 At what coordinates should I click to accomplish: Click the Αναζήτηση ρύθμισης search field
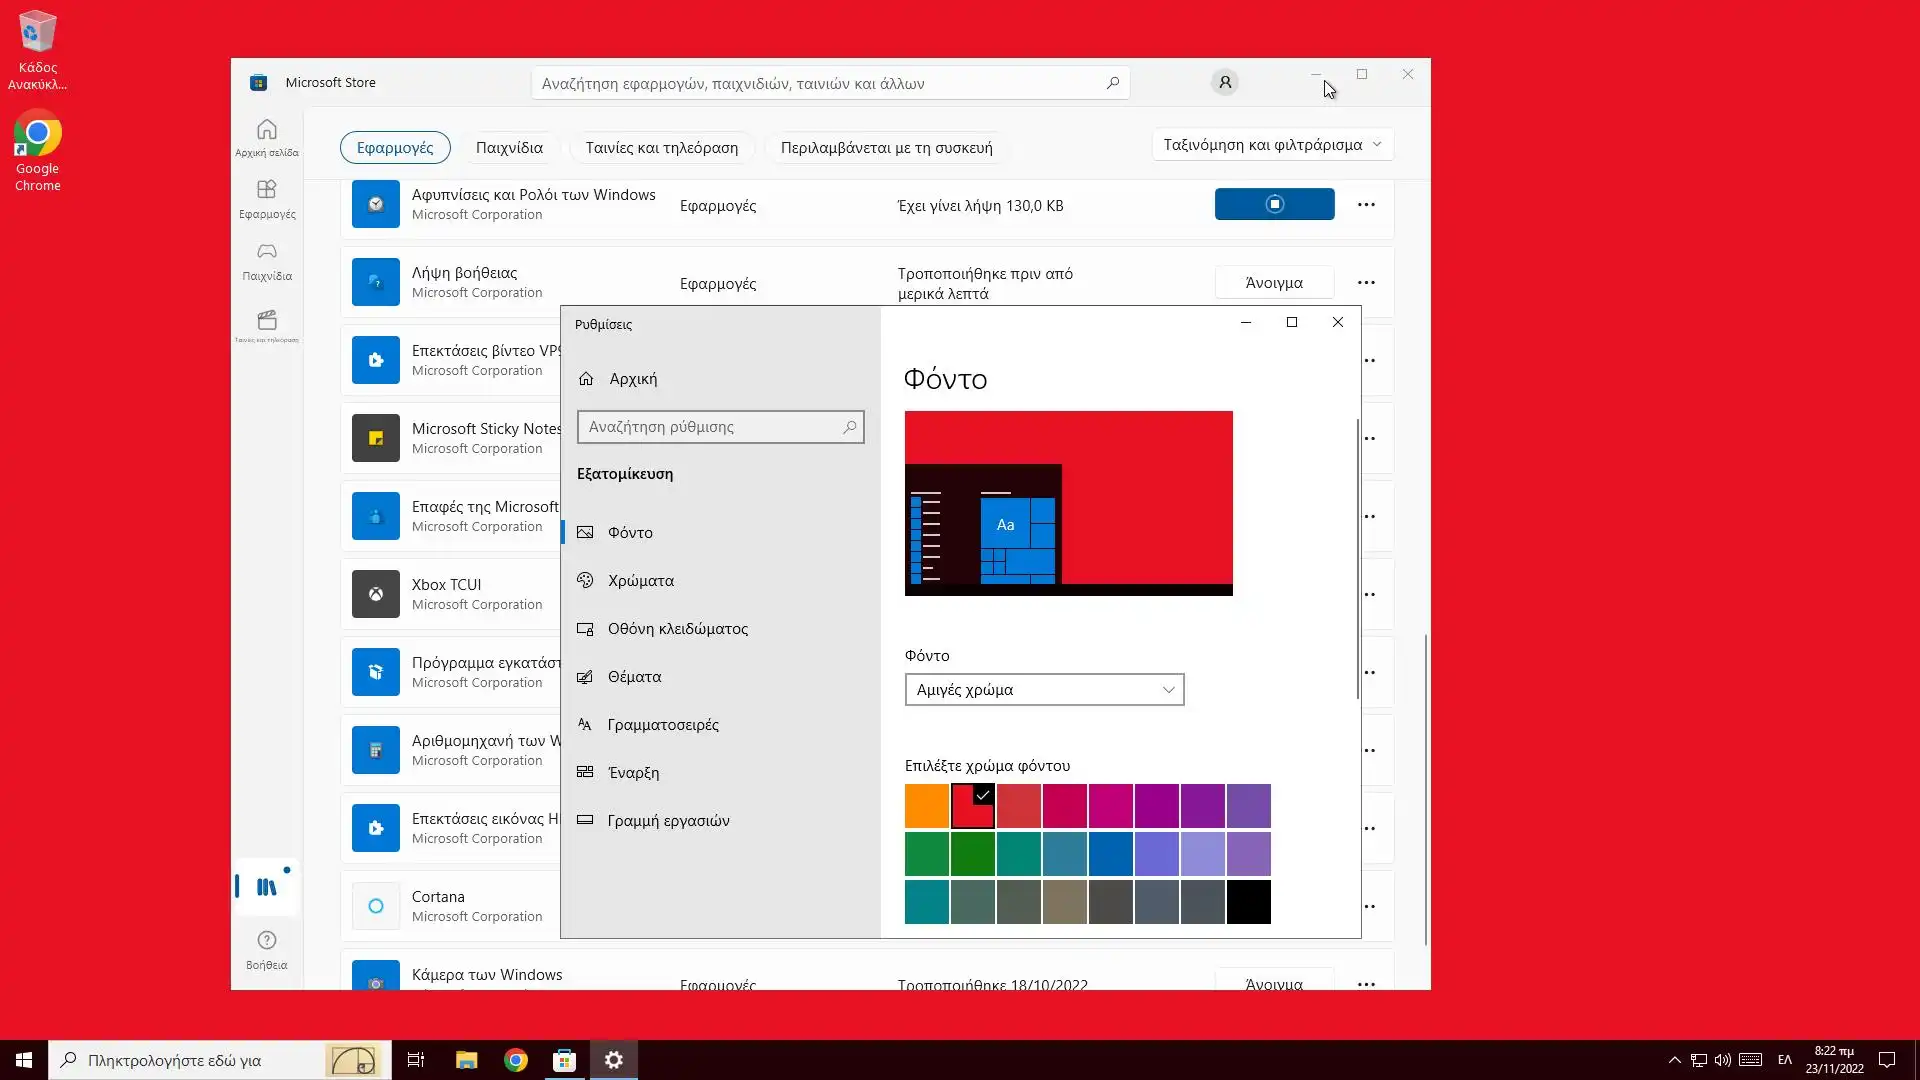710,427
